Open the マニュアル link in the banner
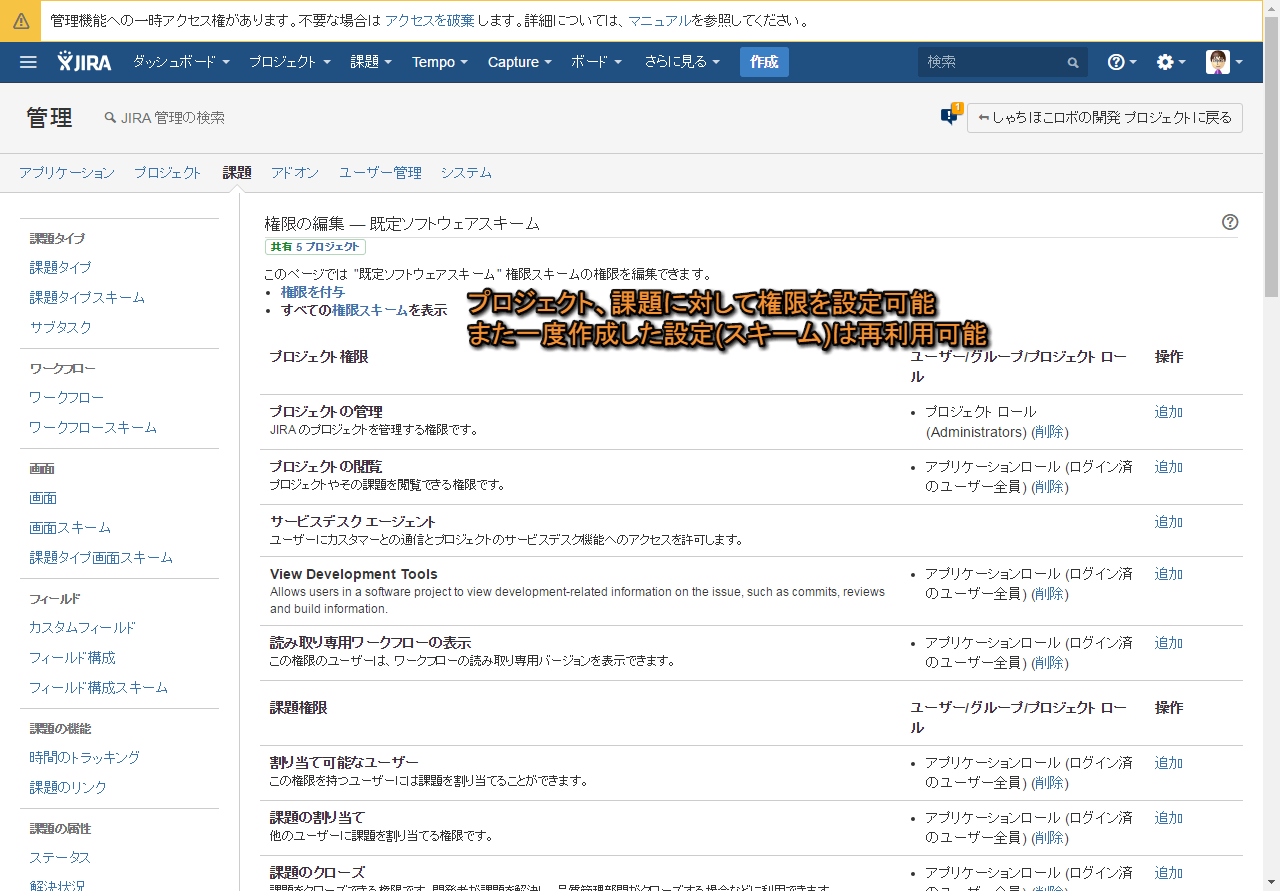This screenshot has height=891, width=1280. 659,20
